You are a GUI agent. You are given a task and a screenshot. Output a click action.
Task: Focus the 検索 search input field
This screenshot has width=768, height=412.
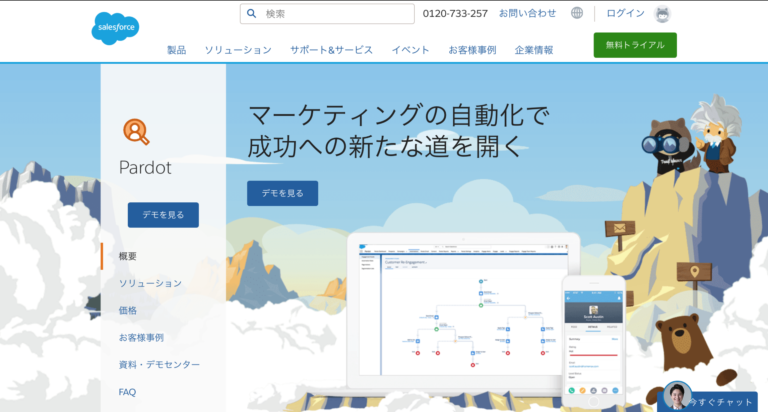coord(327,14)
